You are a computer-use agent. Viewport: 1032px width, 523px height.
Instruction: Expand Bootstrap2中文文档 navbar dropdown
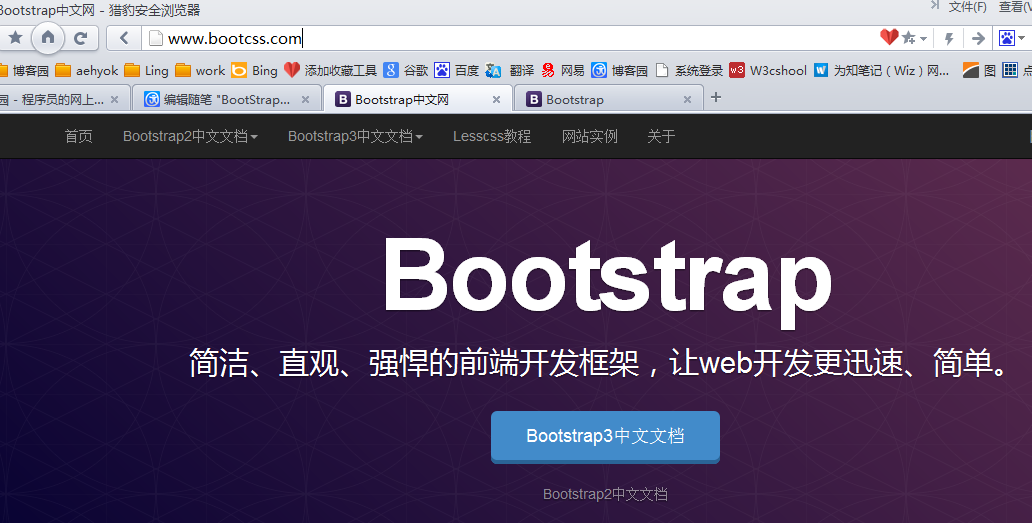[190, 136]
